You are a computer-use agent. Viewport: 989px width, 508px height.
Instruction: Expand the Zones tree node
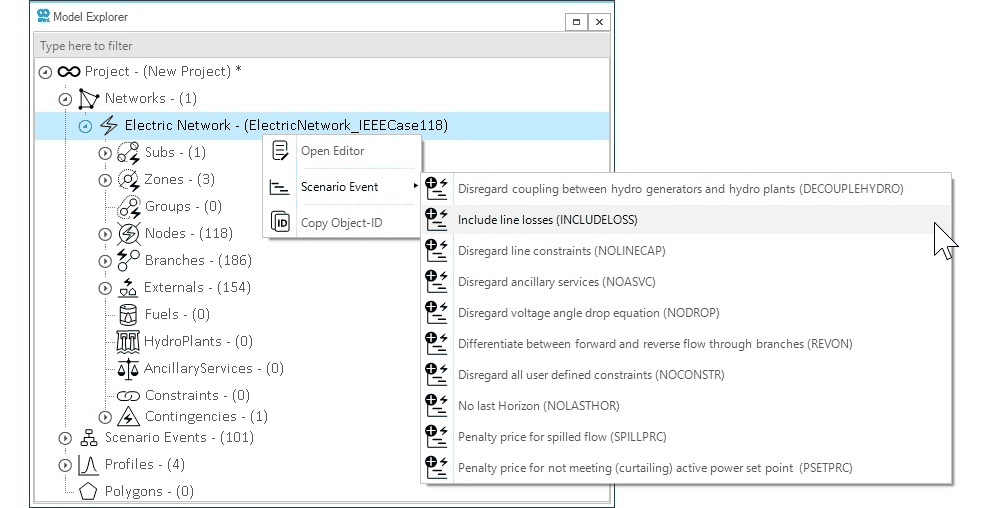point(105,180)
